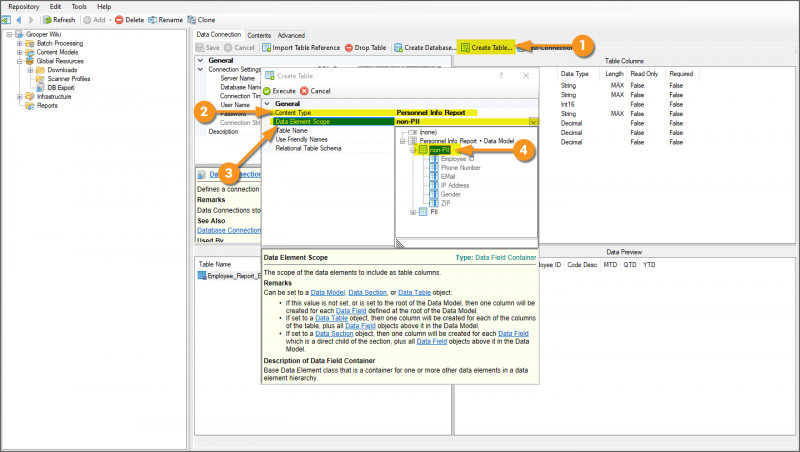Screen dimensions: 800x452
Task: Expand the Content Models tree node
Action: point(19,52)
